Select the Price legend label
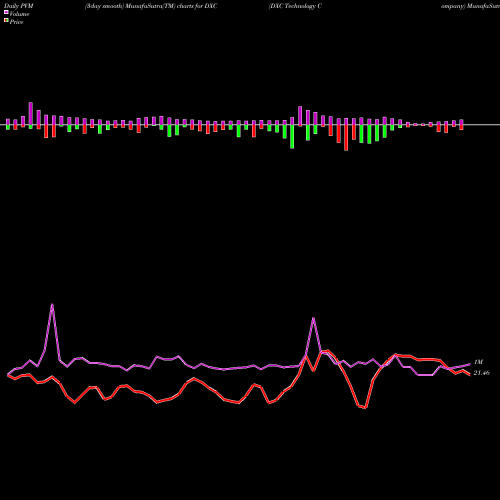The width and height of the screenshot is (500, 500). pos(16,22)
